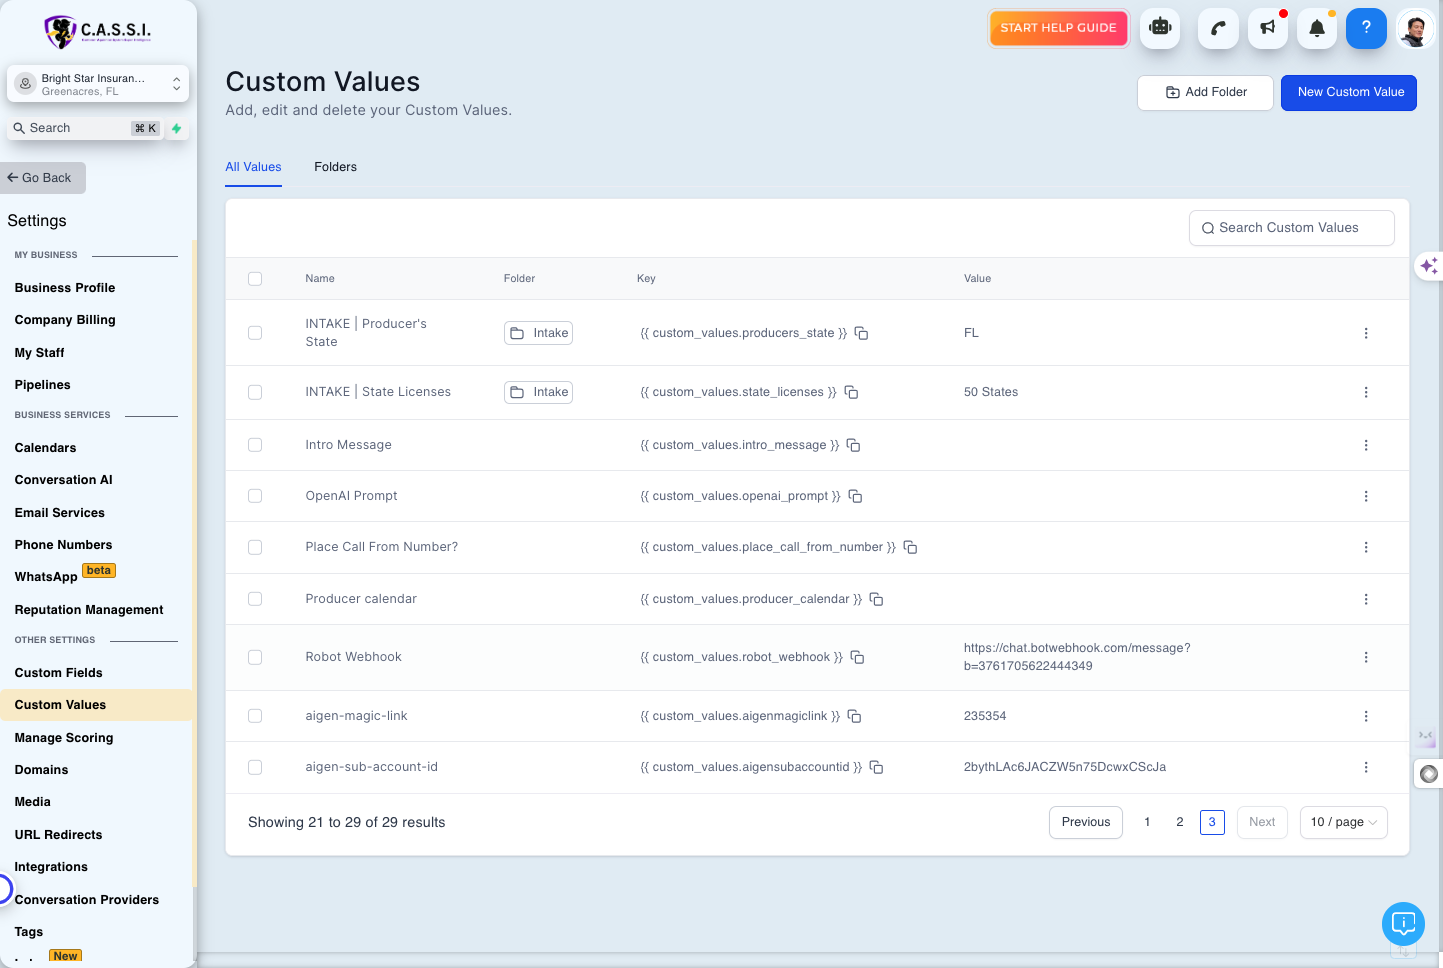This screenshot has width=1443, height=968.
Task: Copy the openai_prompt key
Action: click(x=855, y=496)
